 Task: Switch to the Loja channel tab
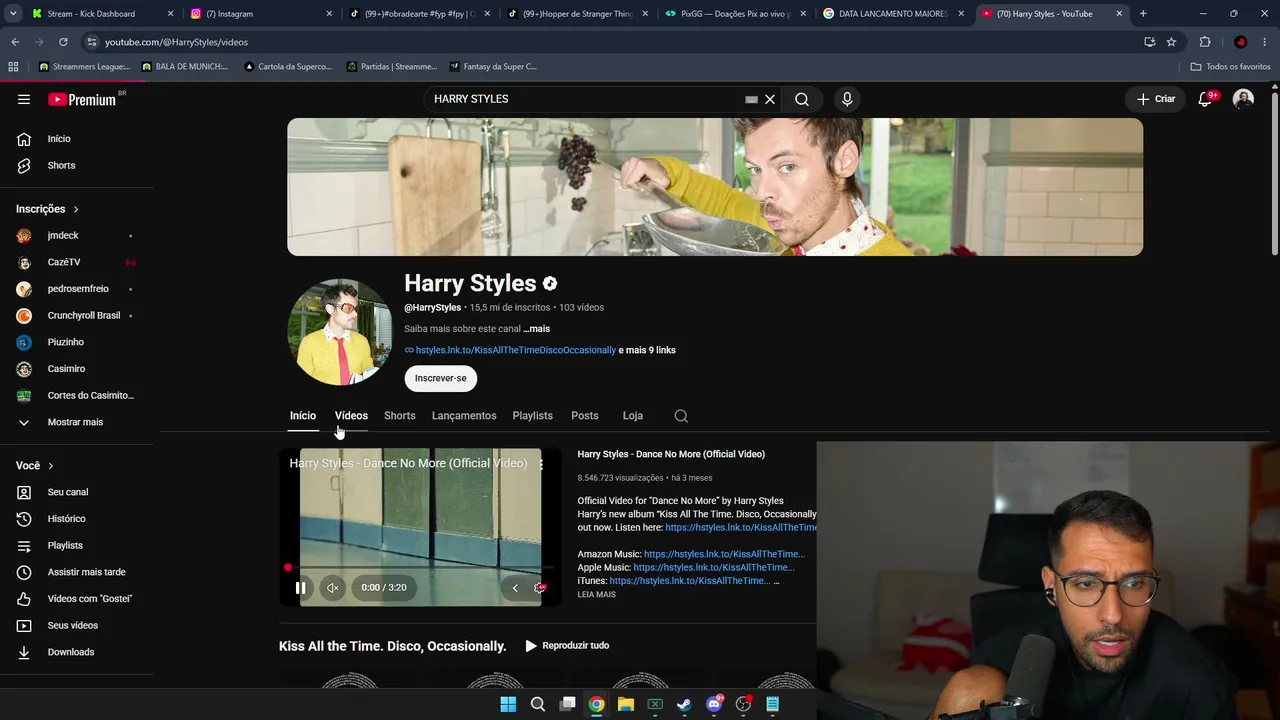[x=633, y=416]
